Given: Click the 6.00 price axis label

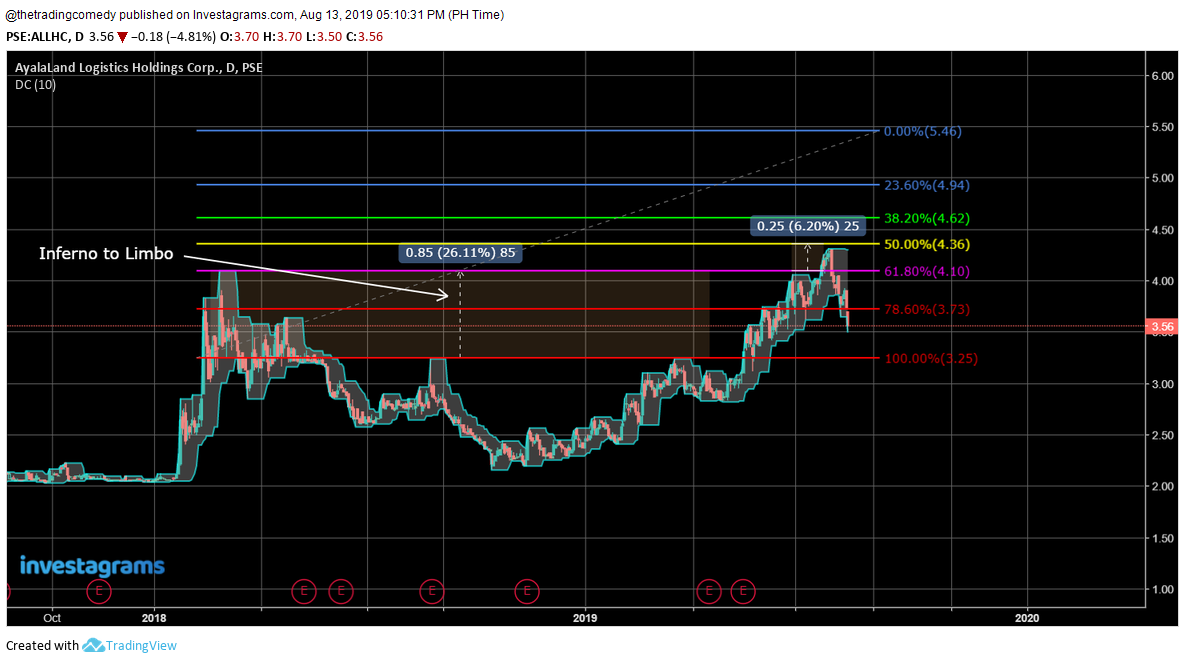Looking at the screenshot, I should pos(1163,76).
